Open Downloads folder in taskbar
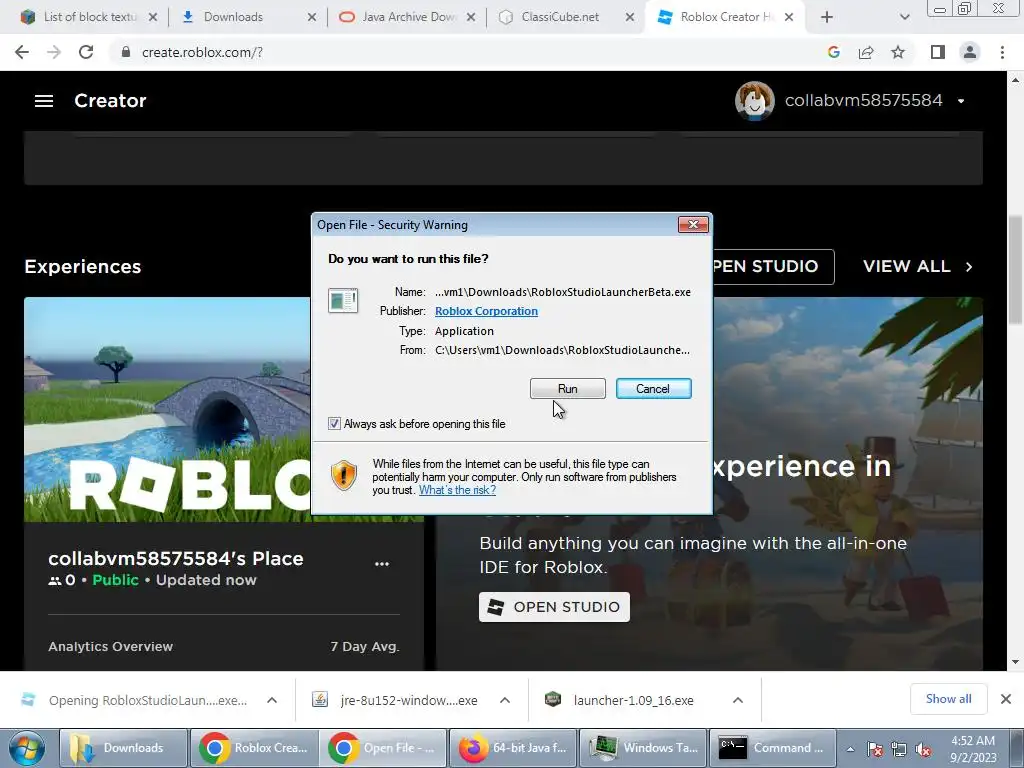Viewport: 1024px width, 768px height. coord(123,748)
